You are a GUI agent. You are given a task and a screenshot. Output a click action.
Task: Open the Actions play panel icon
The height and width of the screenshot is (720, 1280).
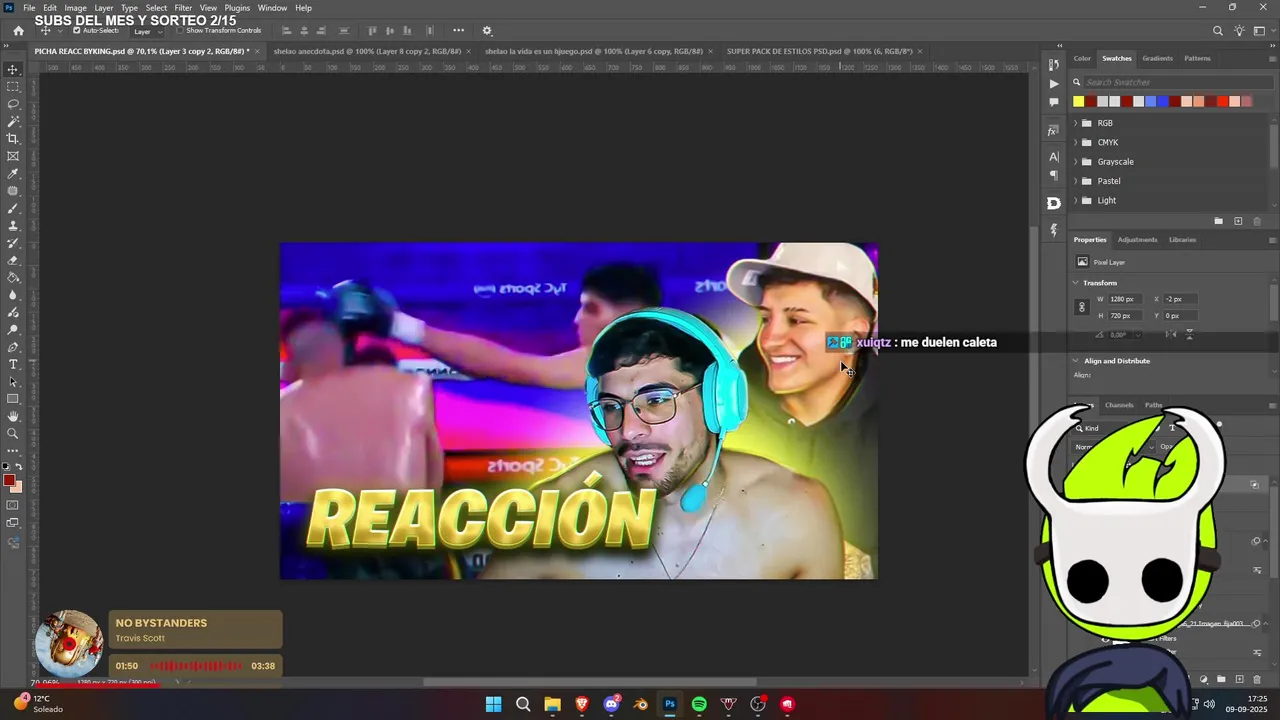pos(1053,84)
